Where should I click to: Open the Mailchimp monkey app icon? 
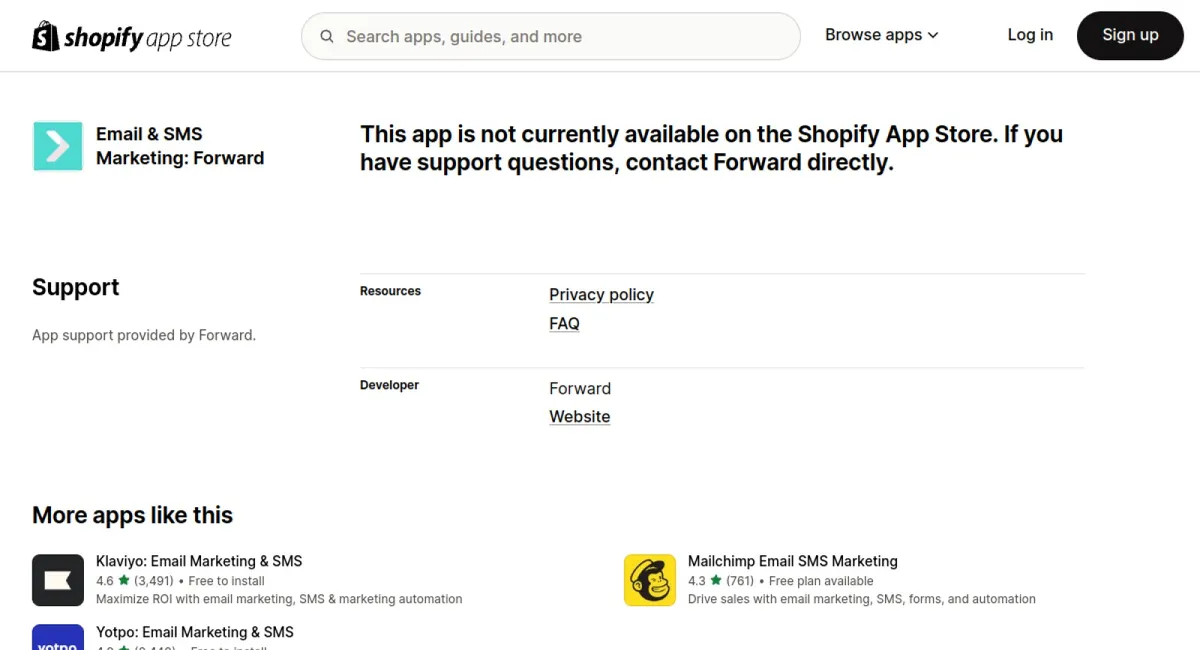tap(650, 580)
